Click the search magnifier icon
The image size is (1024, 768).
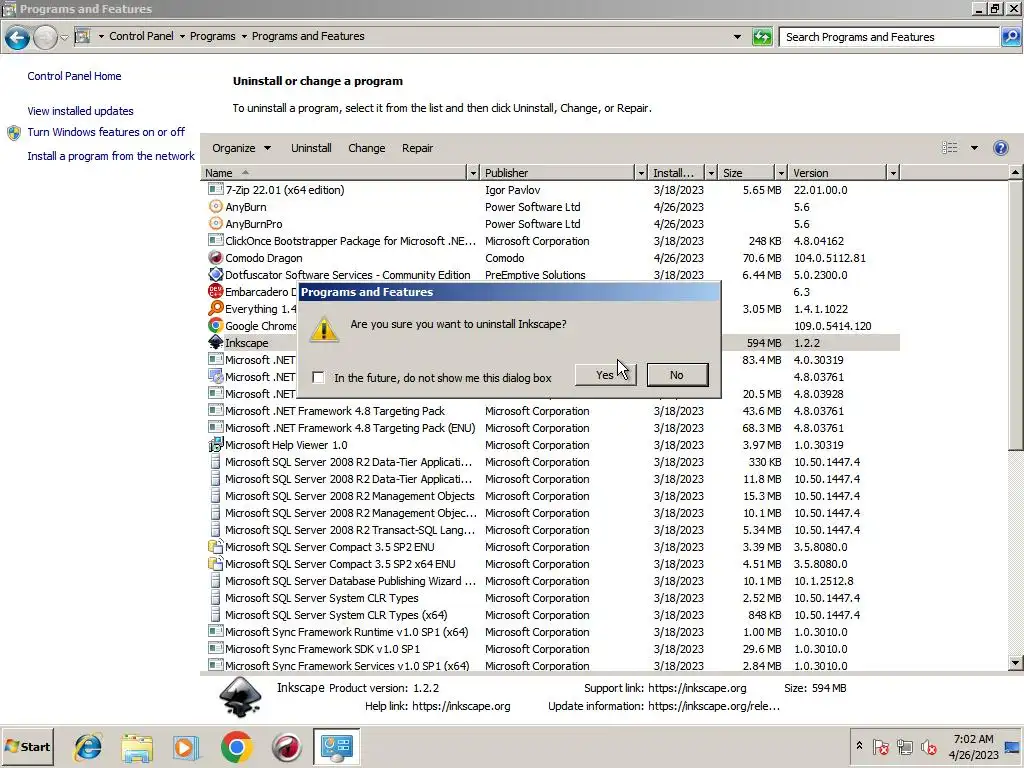pyautogui.click(x=1010, y=37)
